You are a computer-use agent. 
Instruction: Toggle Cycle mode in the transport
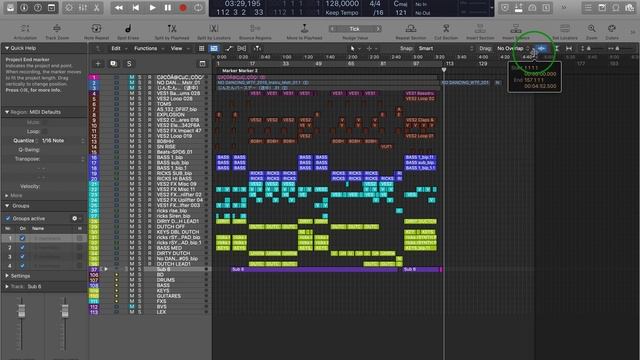point(198,8)
